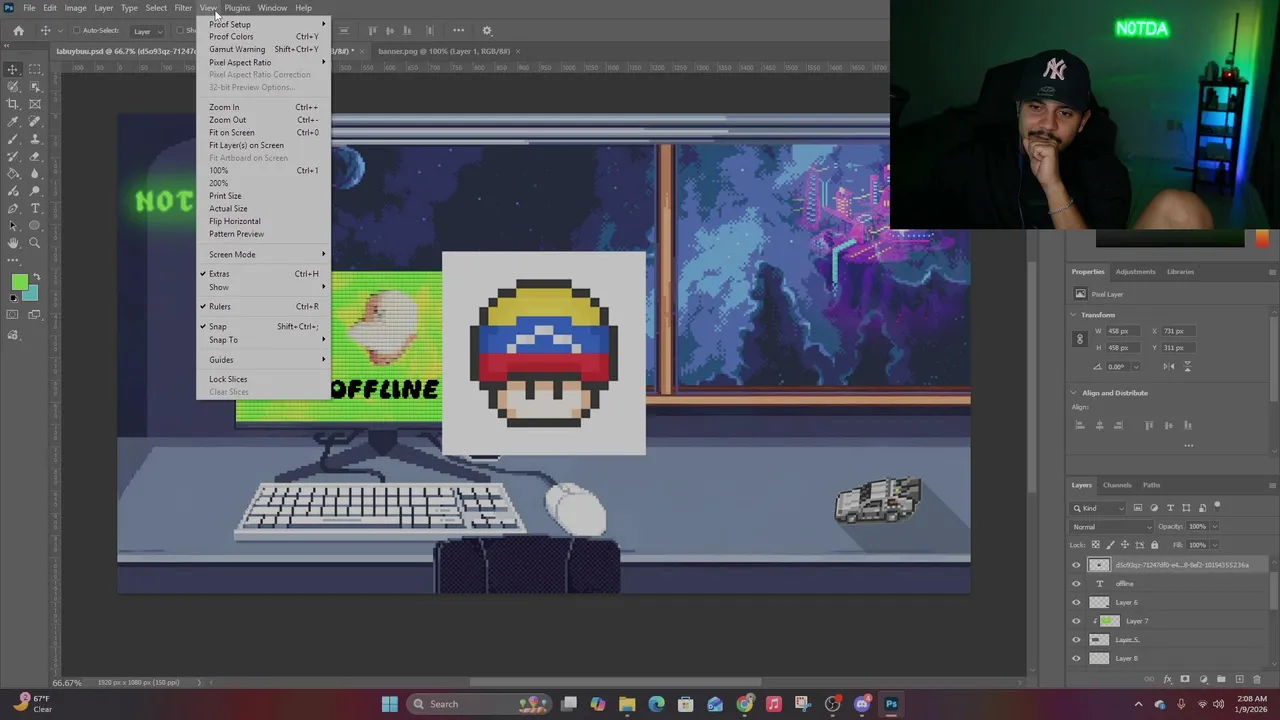Switch to the Channels tab

1117,485
